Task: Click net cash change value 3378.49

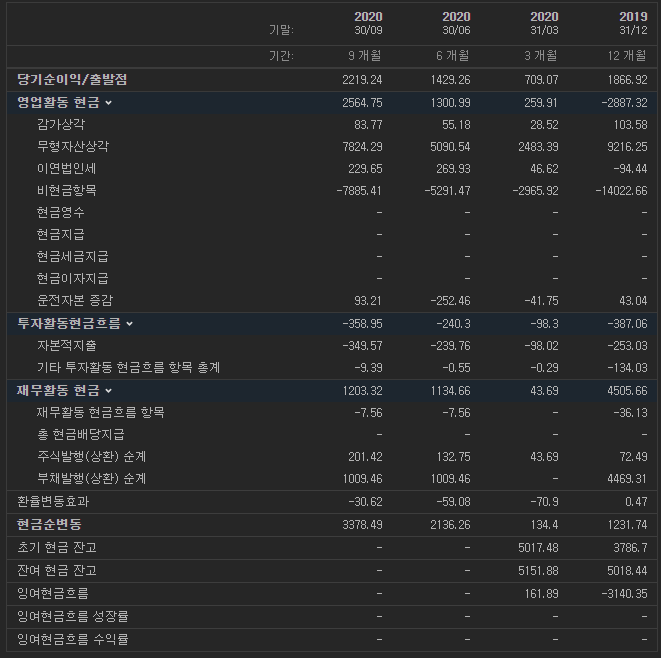Action: pos(362,524)
